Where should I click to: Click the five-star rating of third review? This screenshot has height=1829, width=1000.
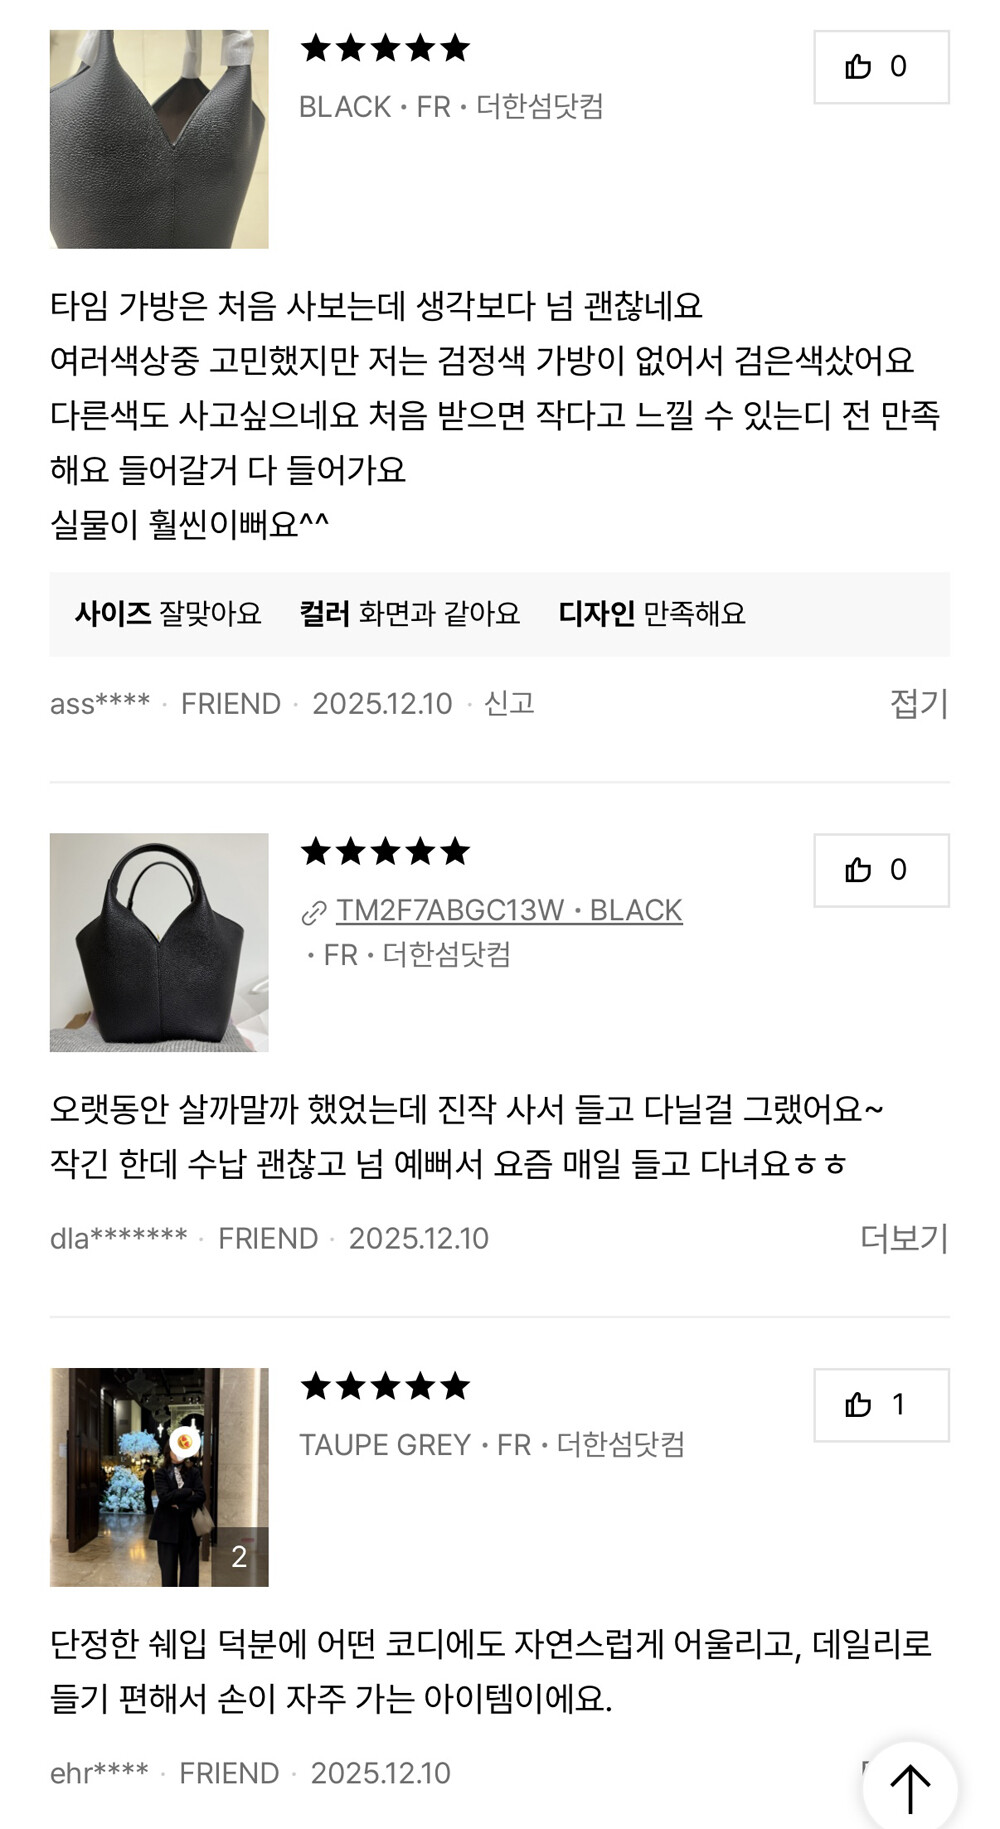[x=385, y=1386]
